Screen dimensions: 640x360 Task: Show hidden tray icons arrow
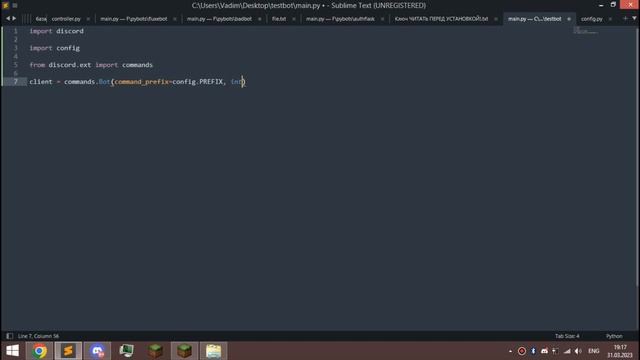click(510, 351)
